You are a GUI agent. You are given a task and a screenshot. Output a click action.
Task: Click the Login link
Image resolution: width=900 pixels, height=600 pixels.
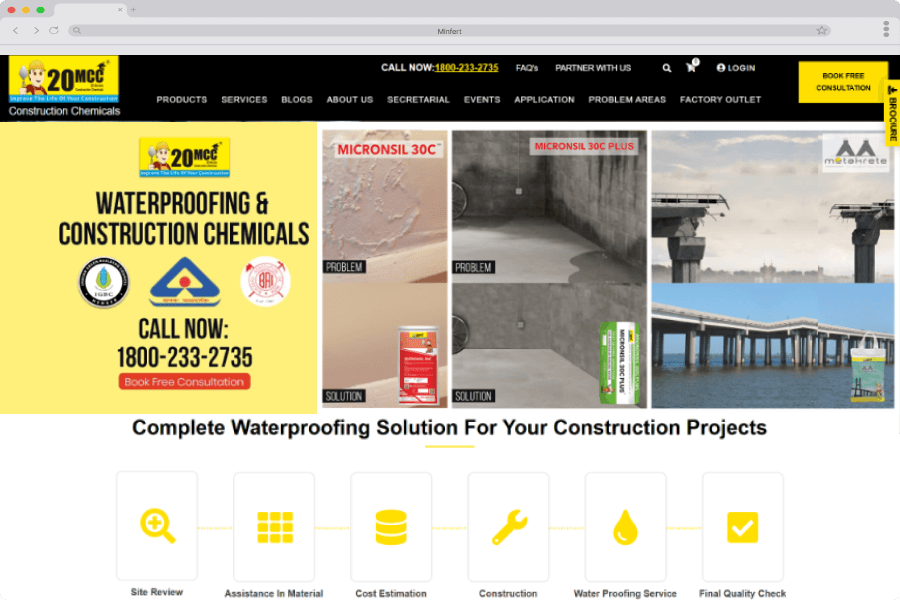[736, 68]
